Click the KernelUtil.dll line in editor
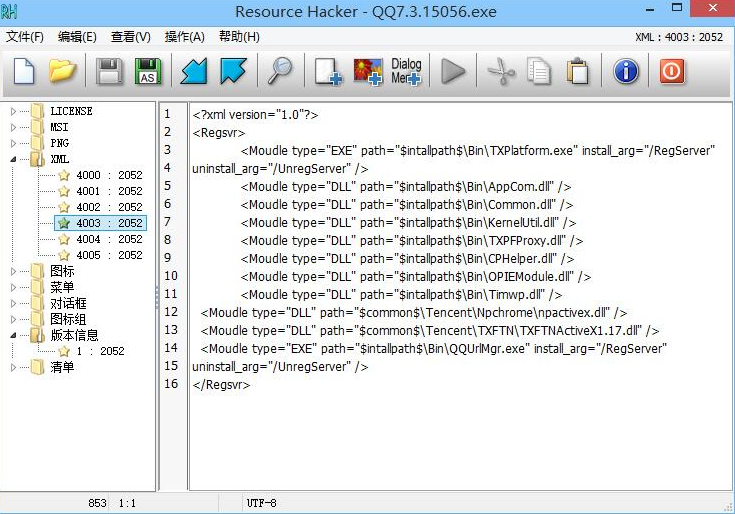 [408, 223]
